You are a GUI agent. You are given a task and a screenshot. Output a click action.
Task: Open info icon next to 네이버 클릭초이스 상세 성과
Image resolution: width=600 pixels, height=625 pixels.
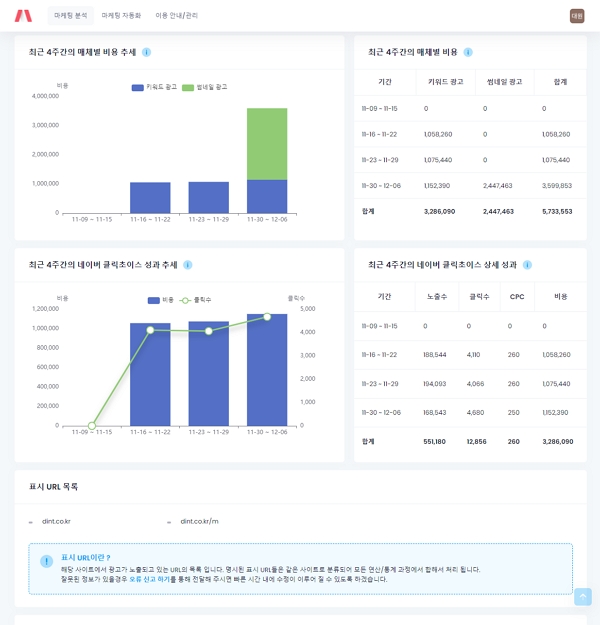click(x=527, y=265)
